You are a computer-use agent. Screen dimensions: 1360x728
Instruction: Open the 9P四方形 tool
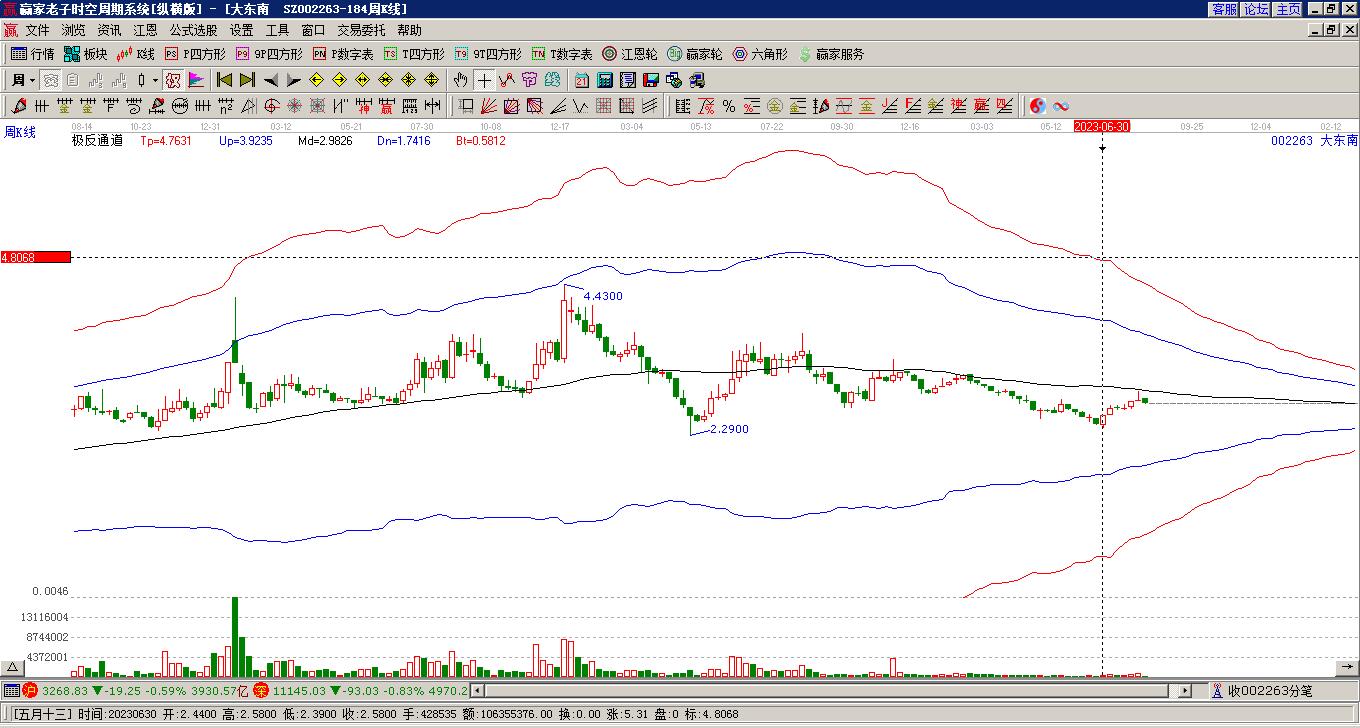coord(268,54)
